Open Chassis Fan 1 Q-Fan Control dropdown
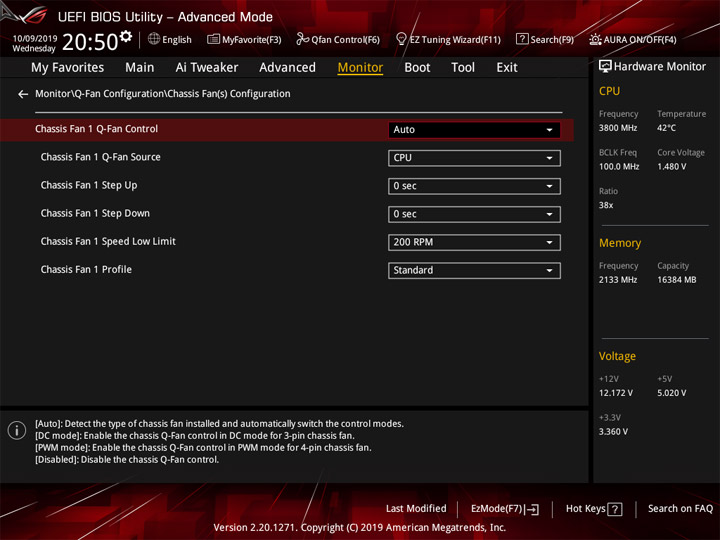The height and width of the screenshot is (540, 720). (474, 129)
